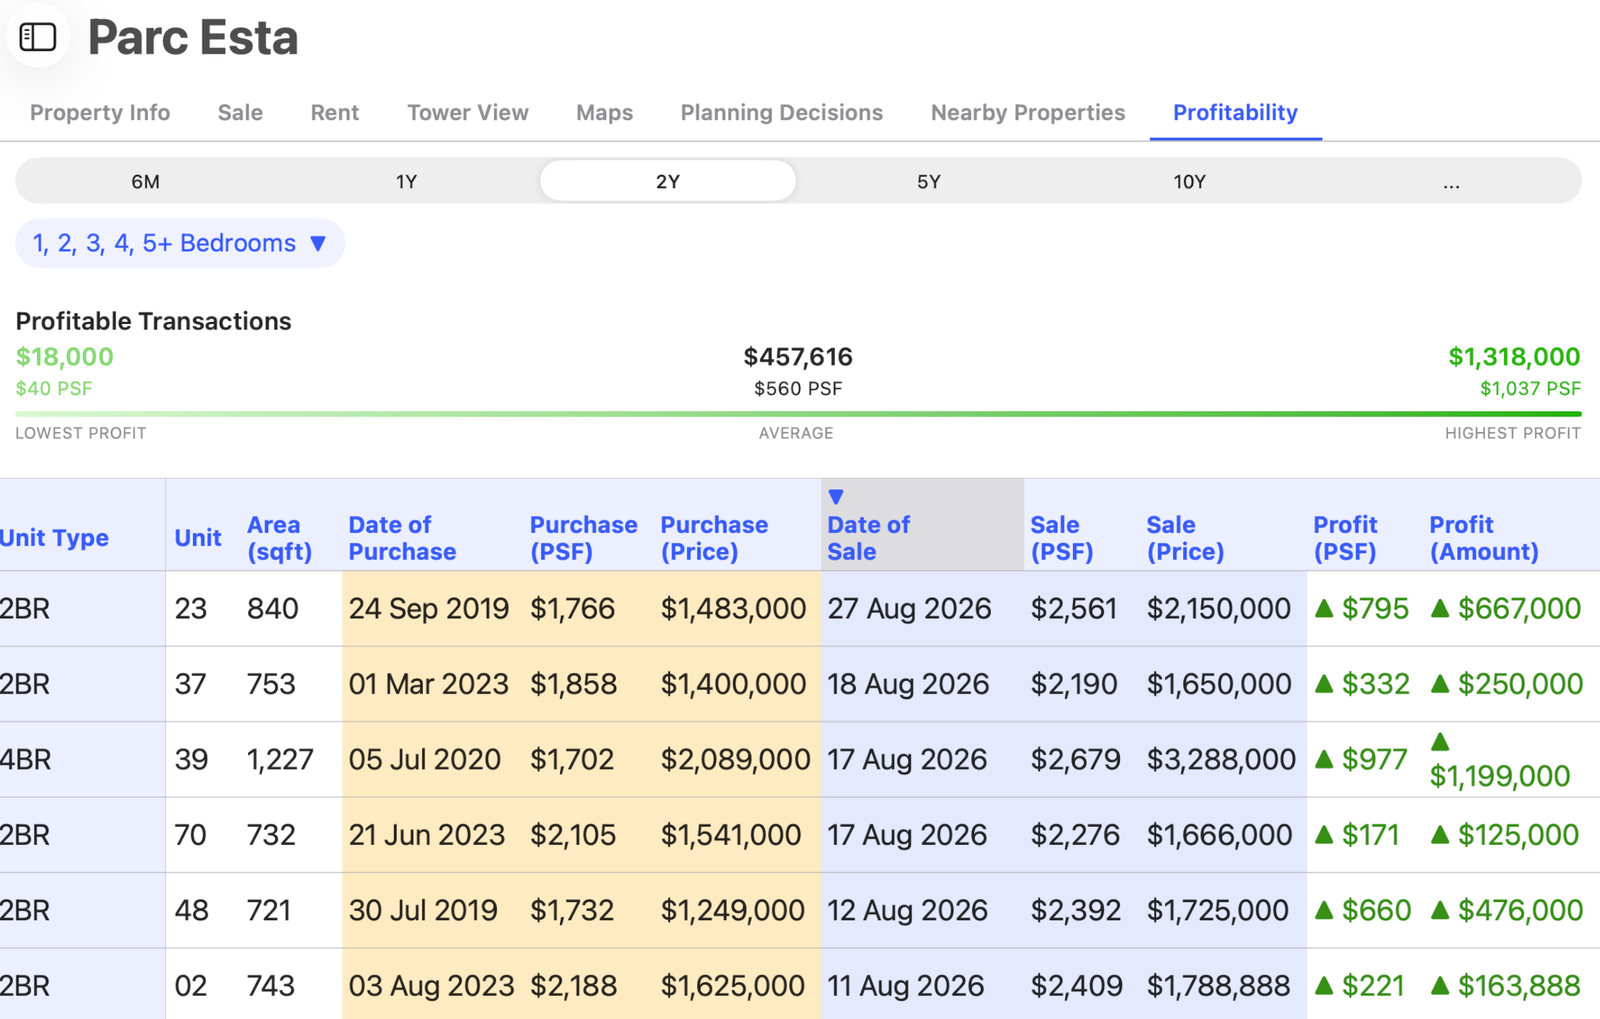Select the purchase date 24 Sep 2019

429,609
